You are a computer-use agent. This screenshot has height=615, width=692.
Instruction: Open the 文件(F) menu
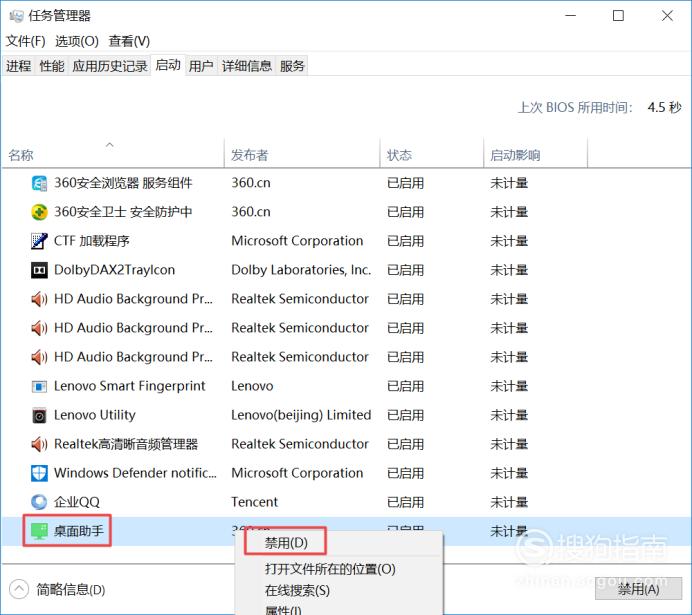[26, 41]
